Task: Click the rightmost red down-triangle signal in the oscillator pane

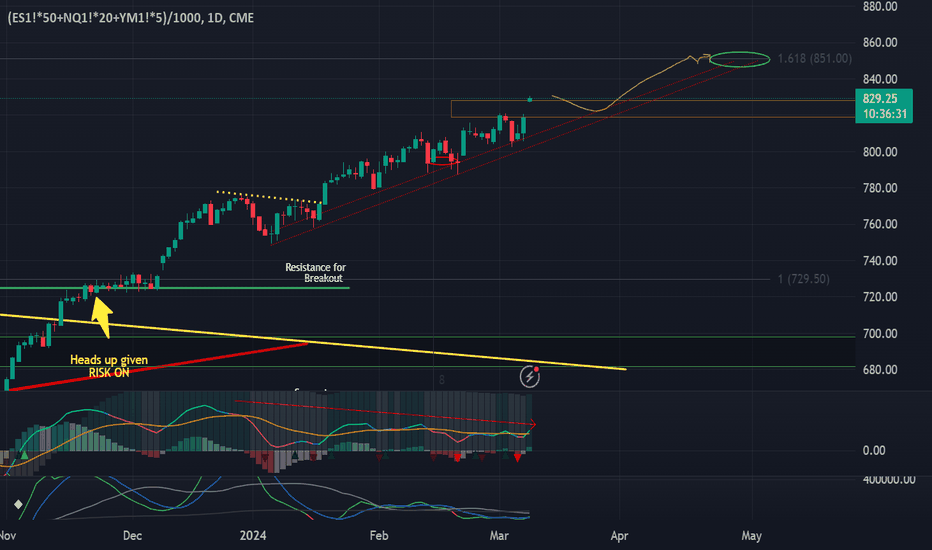Action: click(x=518, y=457)
